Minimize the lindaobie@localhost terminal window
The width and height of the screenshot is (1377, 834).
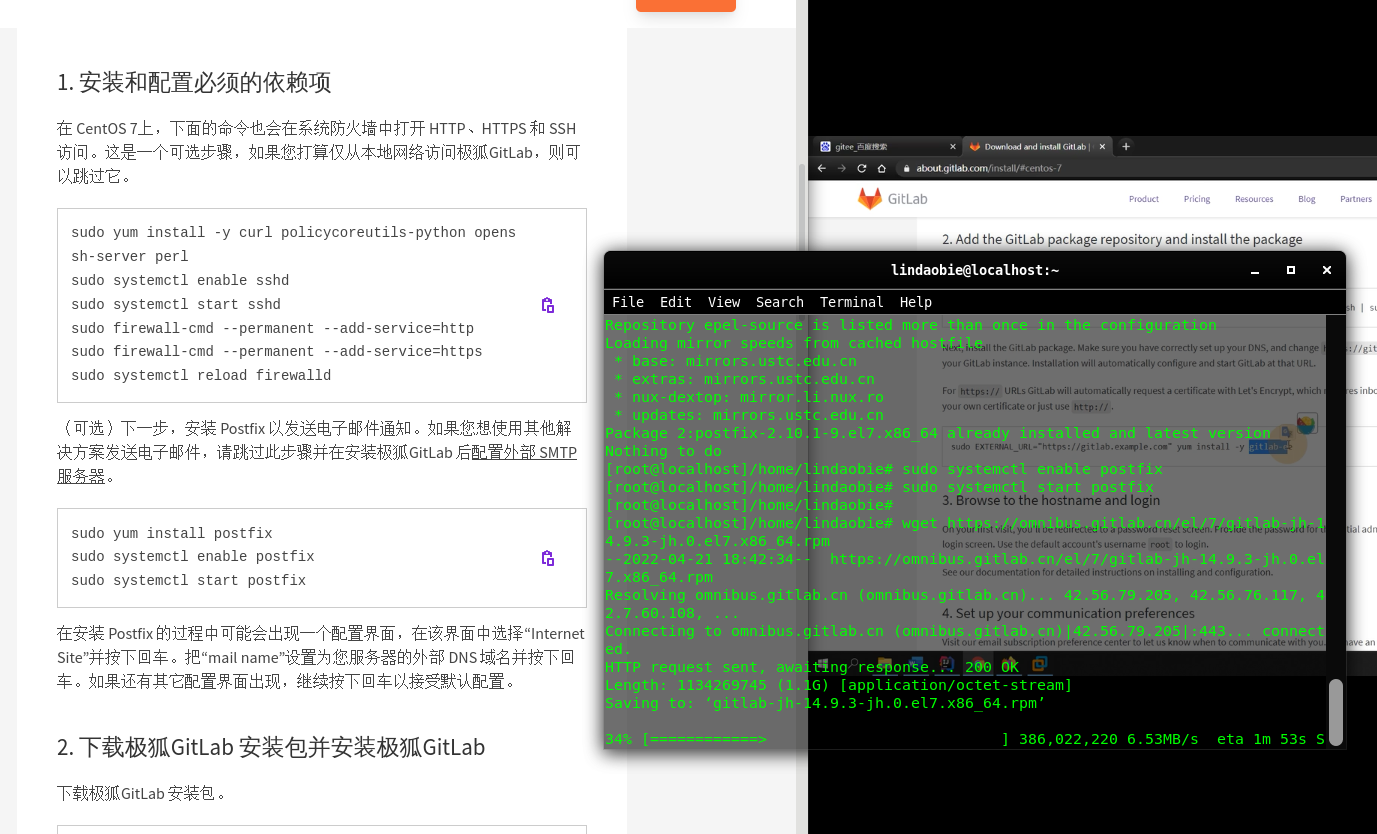(1256, 270)
